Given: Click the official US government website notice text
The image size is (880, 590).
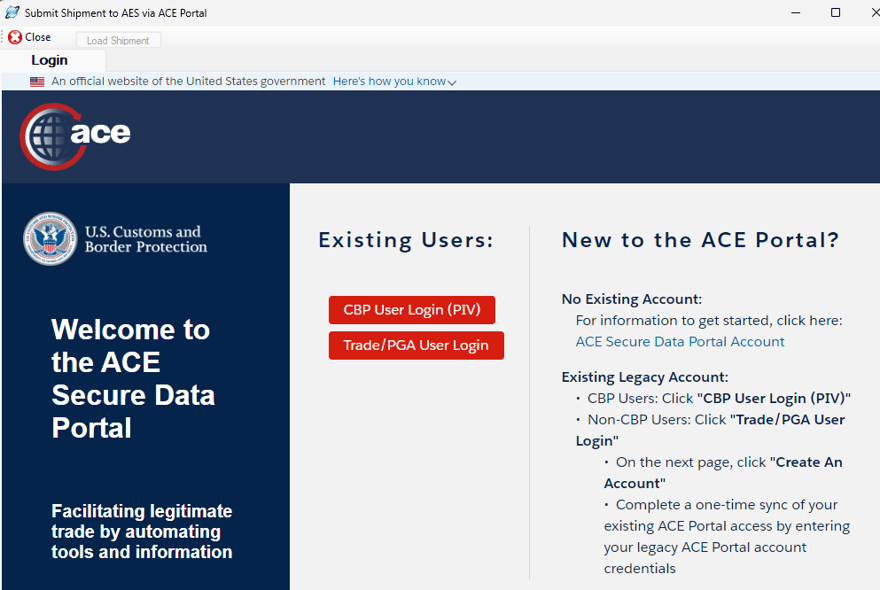Looking at the screenshot, I should pos(188,82).
